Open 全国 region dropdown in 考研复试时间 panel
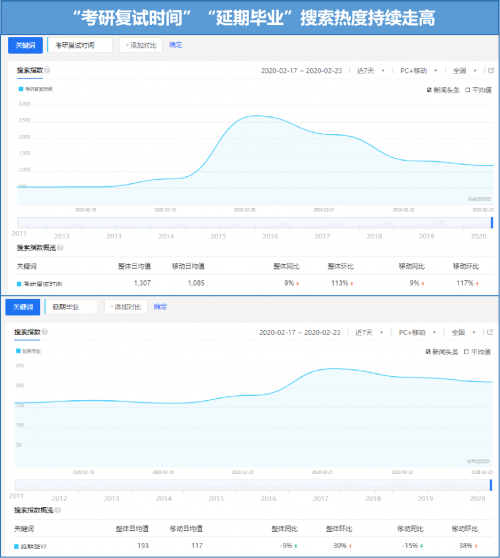Image resolution: width=500 pixels, height=558 pixels. coord(464,70)
